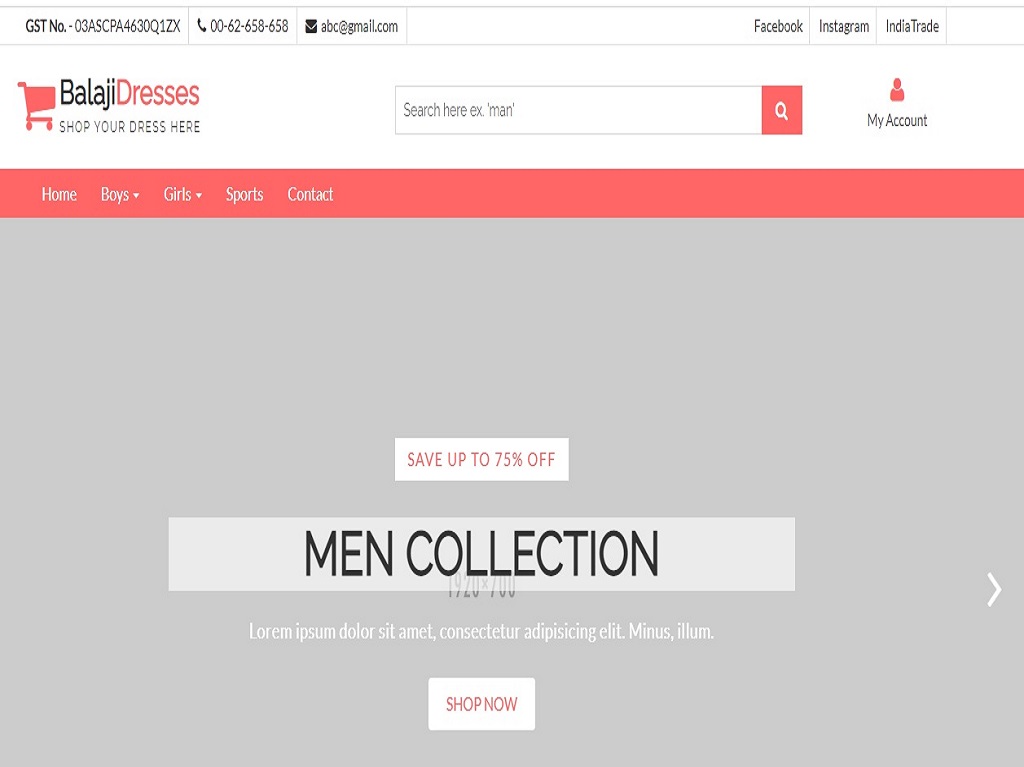Image resolution: width=1024 pixels, height=767 pixels.
Task: Open the IndiaTrade link
Action: click(x=912, y=26)
